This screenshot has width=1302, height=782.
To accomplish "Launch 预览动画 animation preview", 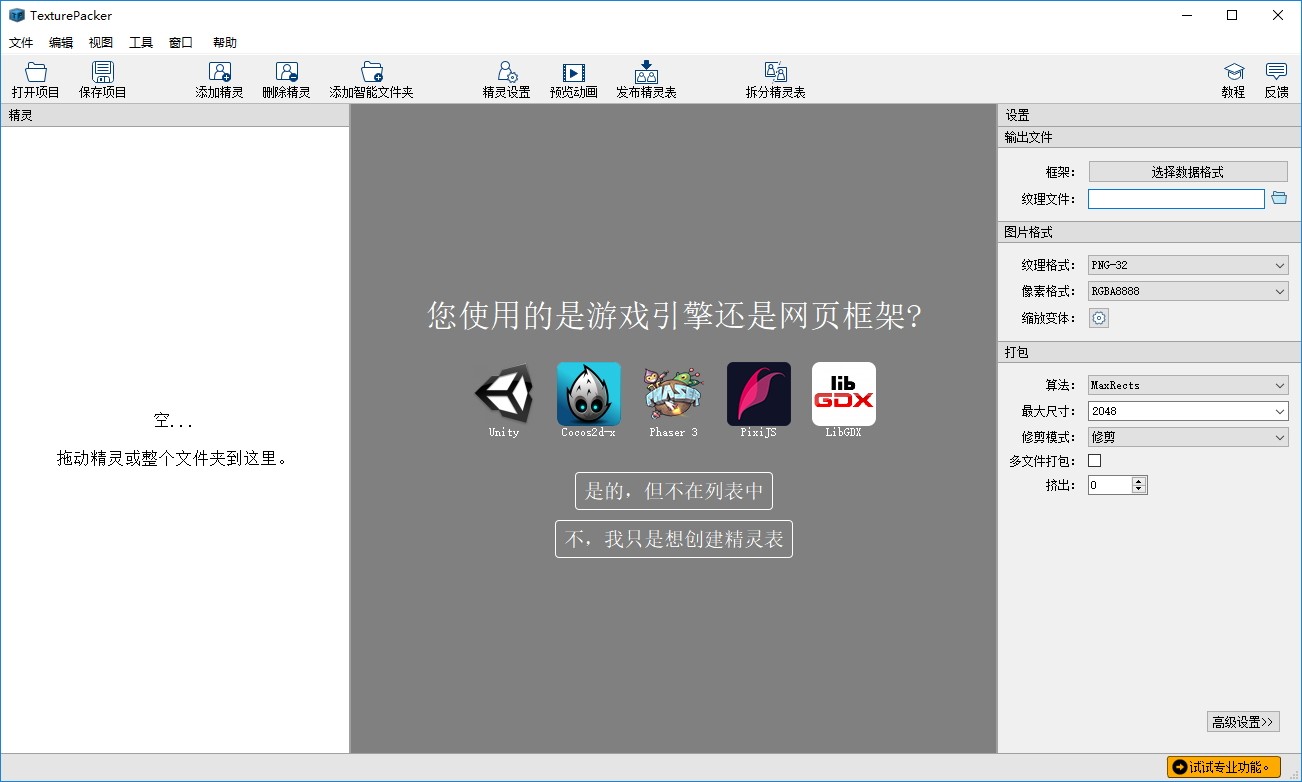I will click(x=574, y=80).
